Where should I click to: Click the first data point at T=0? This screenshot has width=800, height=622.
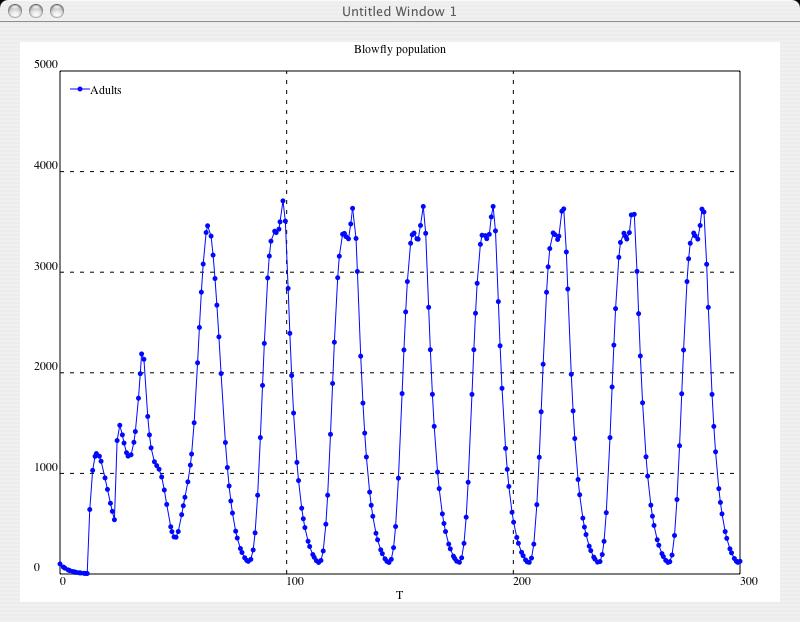(60, 564)
